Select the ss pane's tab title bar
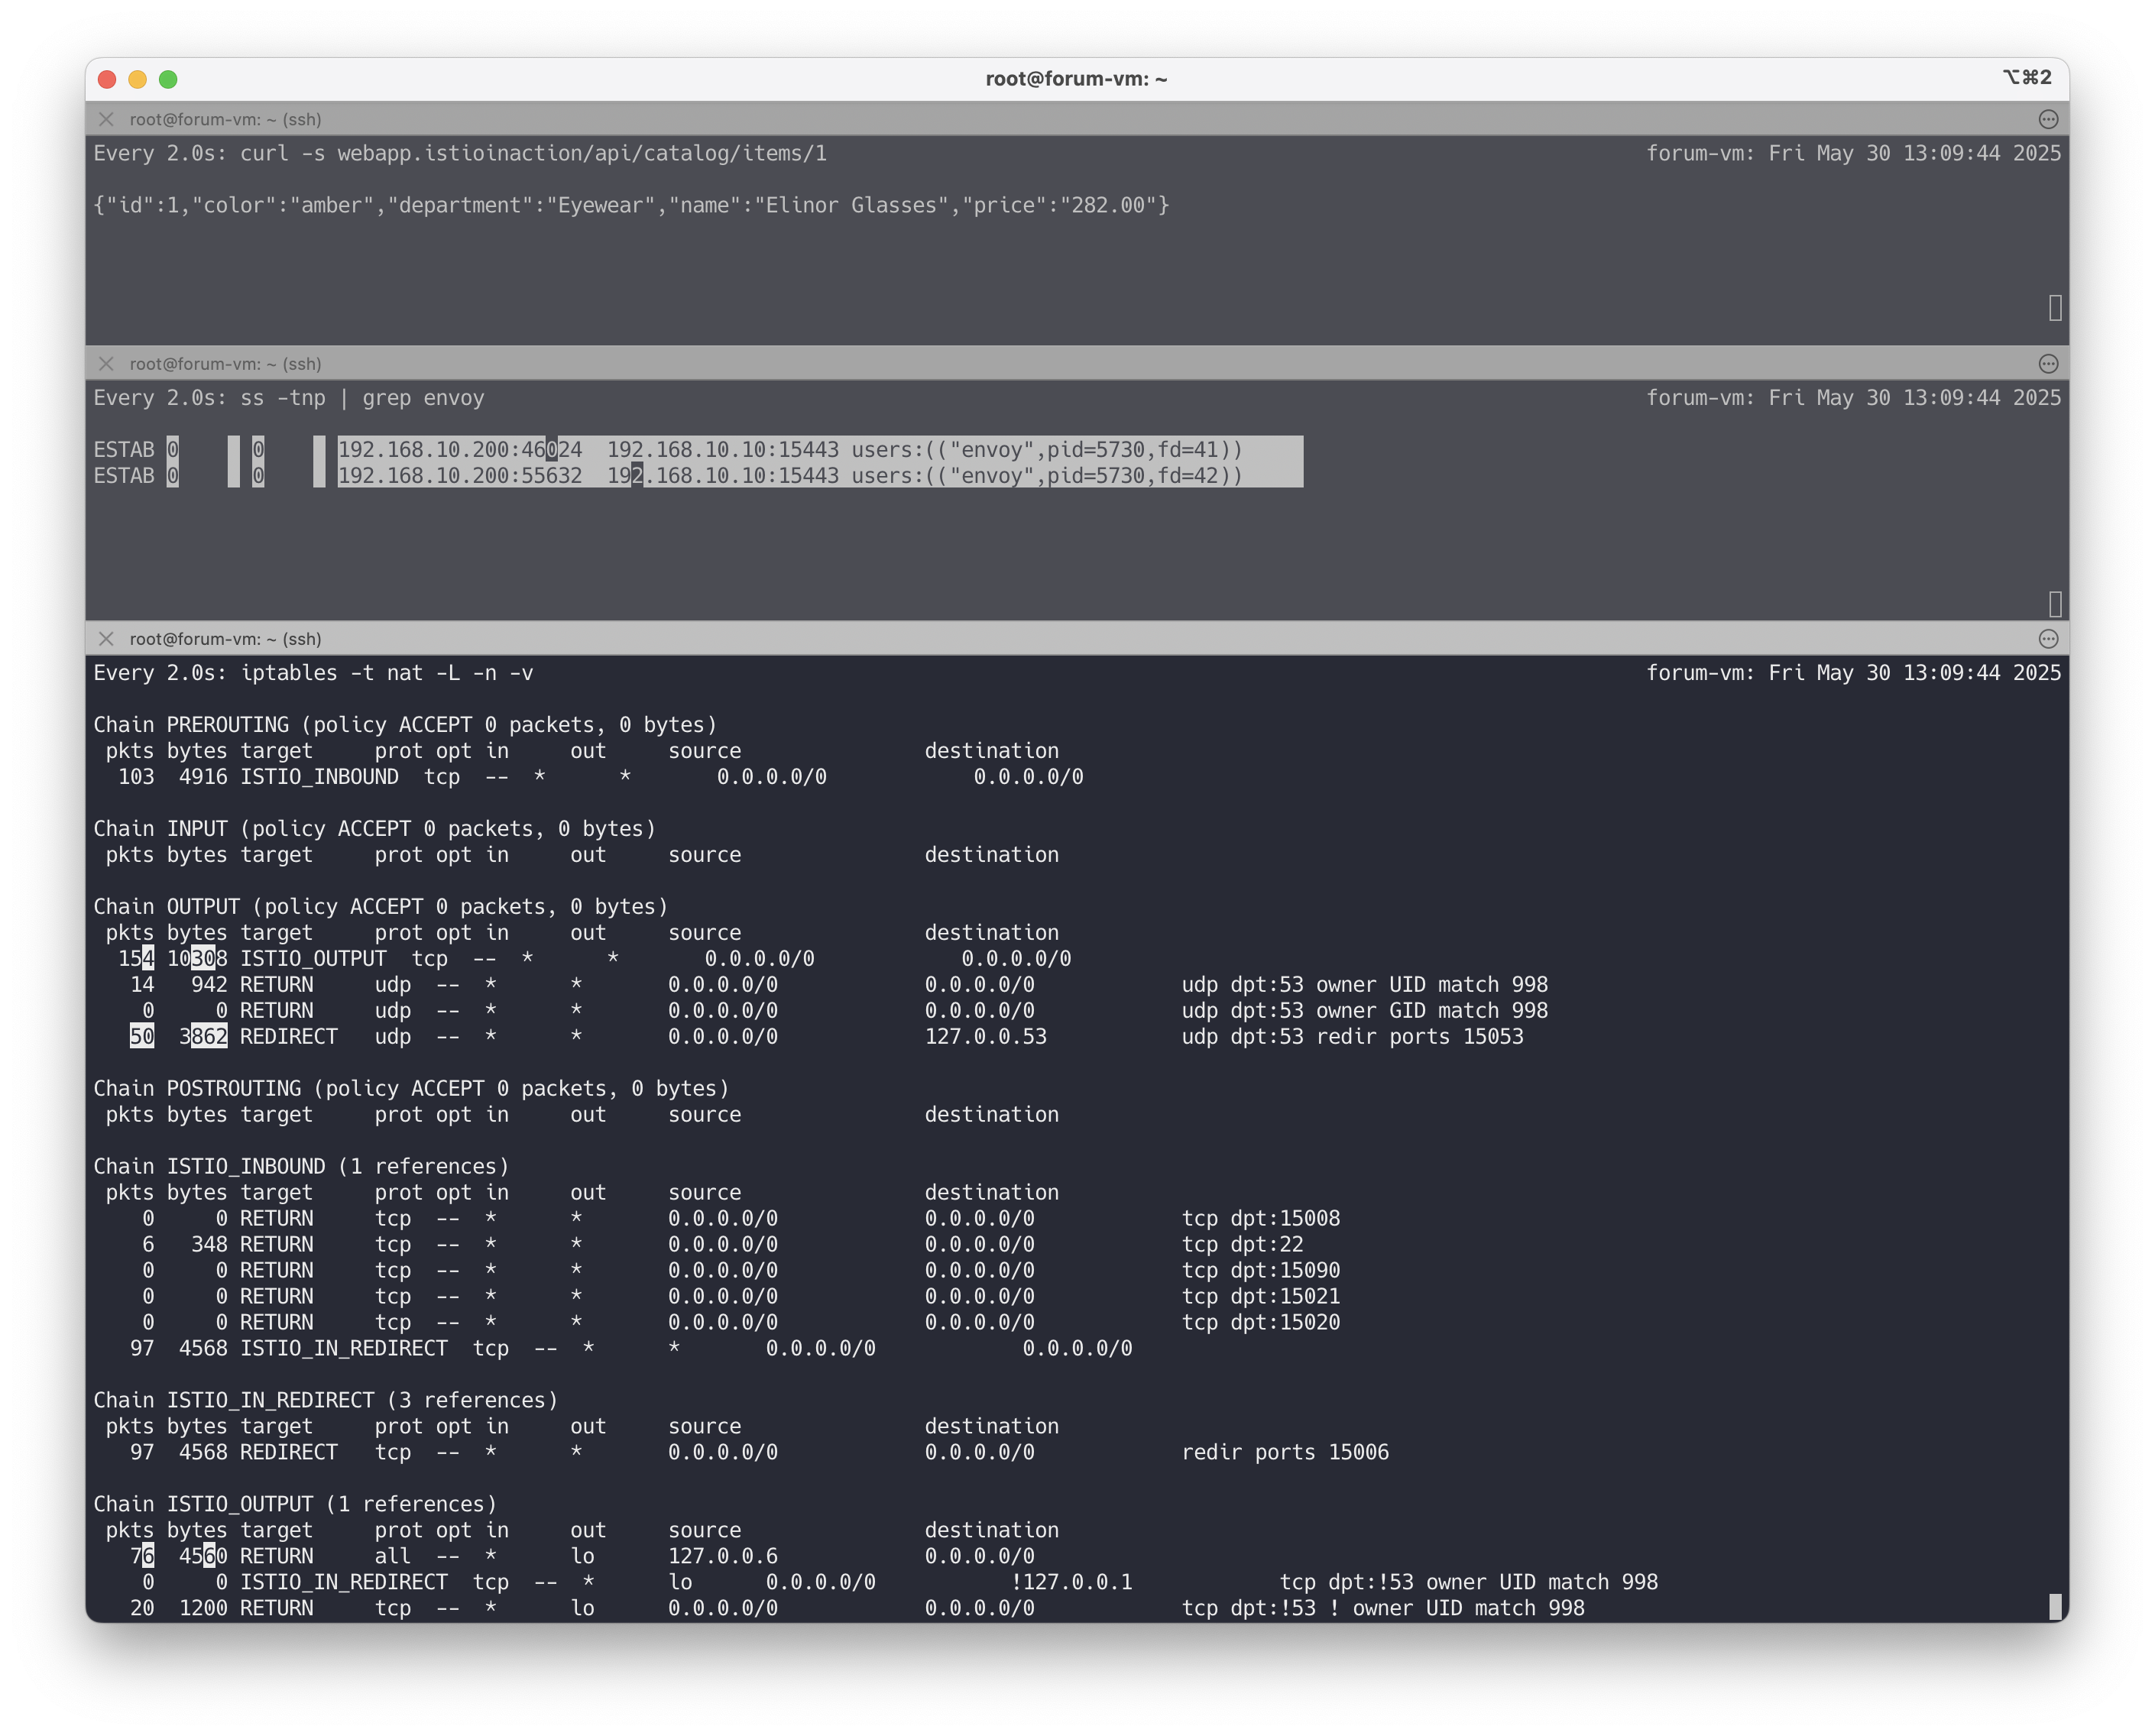Image resolution: width=2155 pixels, height=1736 pixels. pyautogui.click(x=1077, y=364)
